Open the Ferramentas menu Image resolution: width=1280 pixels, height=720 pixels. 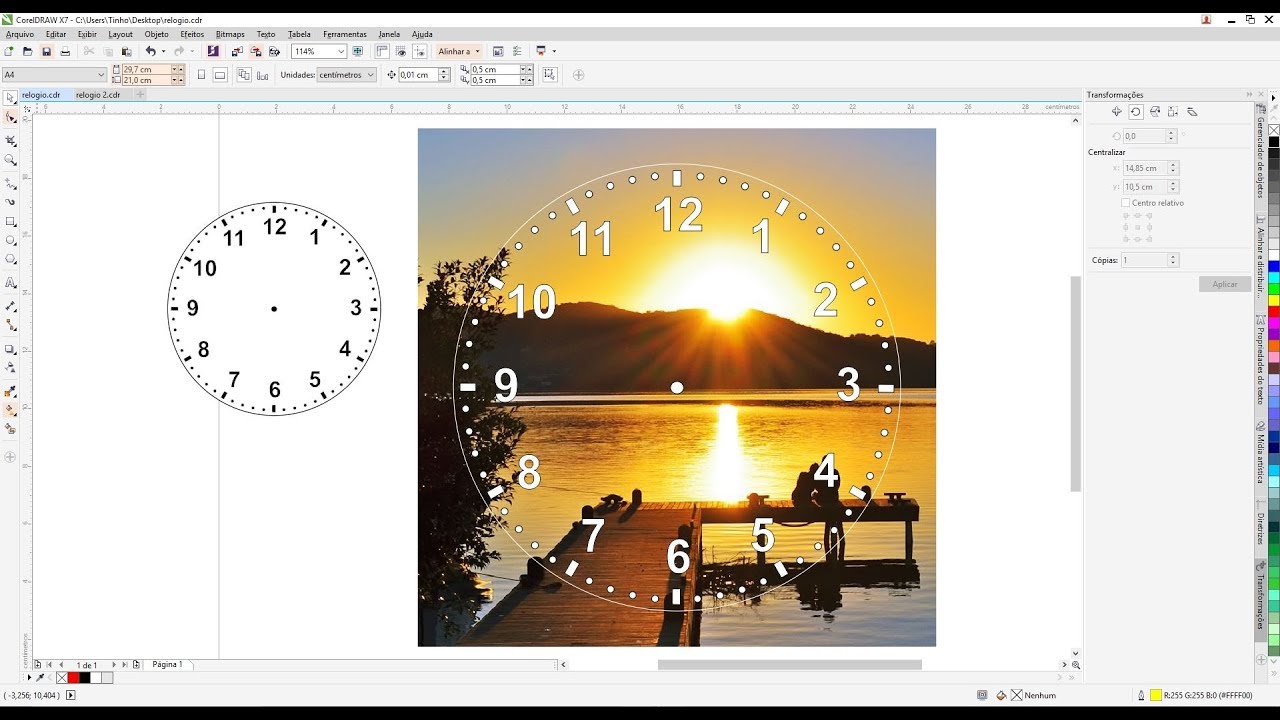pos(345,34)
